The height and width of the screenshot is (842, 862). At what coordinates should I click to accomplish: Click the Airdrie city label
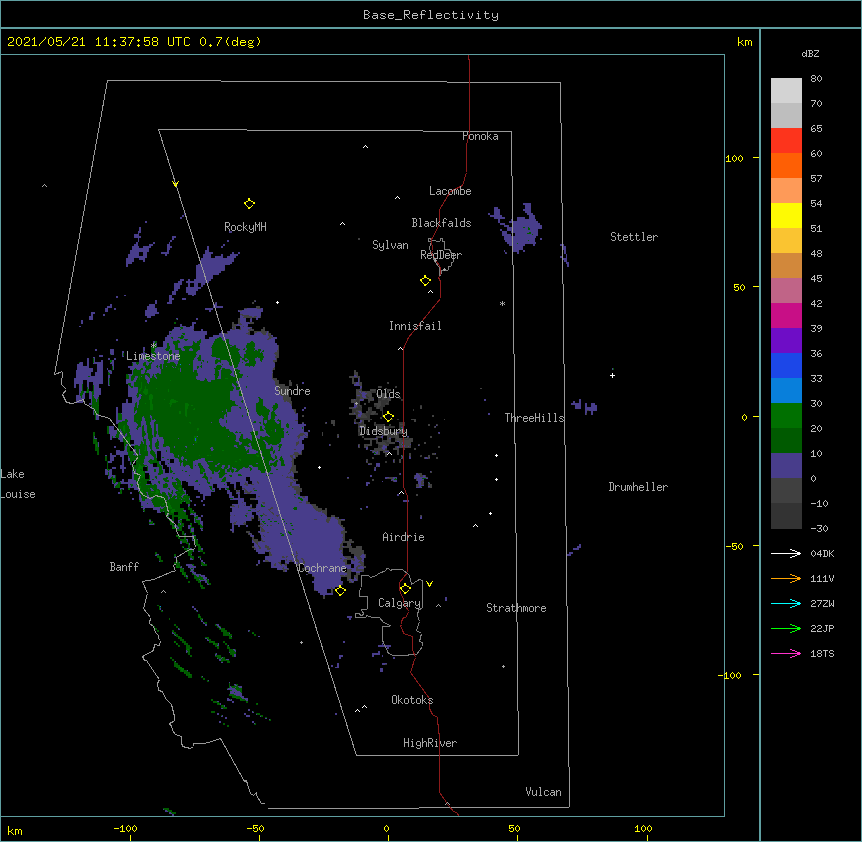click(x=404, y=537)
